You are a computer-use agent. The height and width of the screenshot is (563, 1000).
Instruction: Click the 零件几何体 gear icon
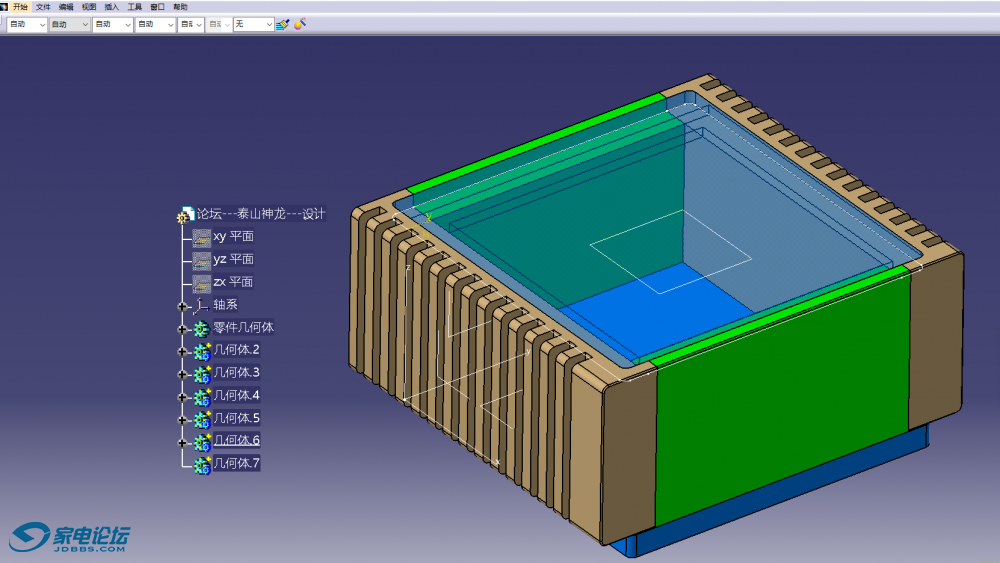tap(202, 328)
